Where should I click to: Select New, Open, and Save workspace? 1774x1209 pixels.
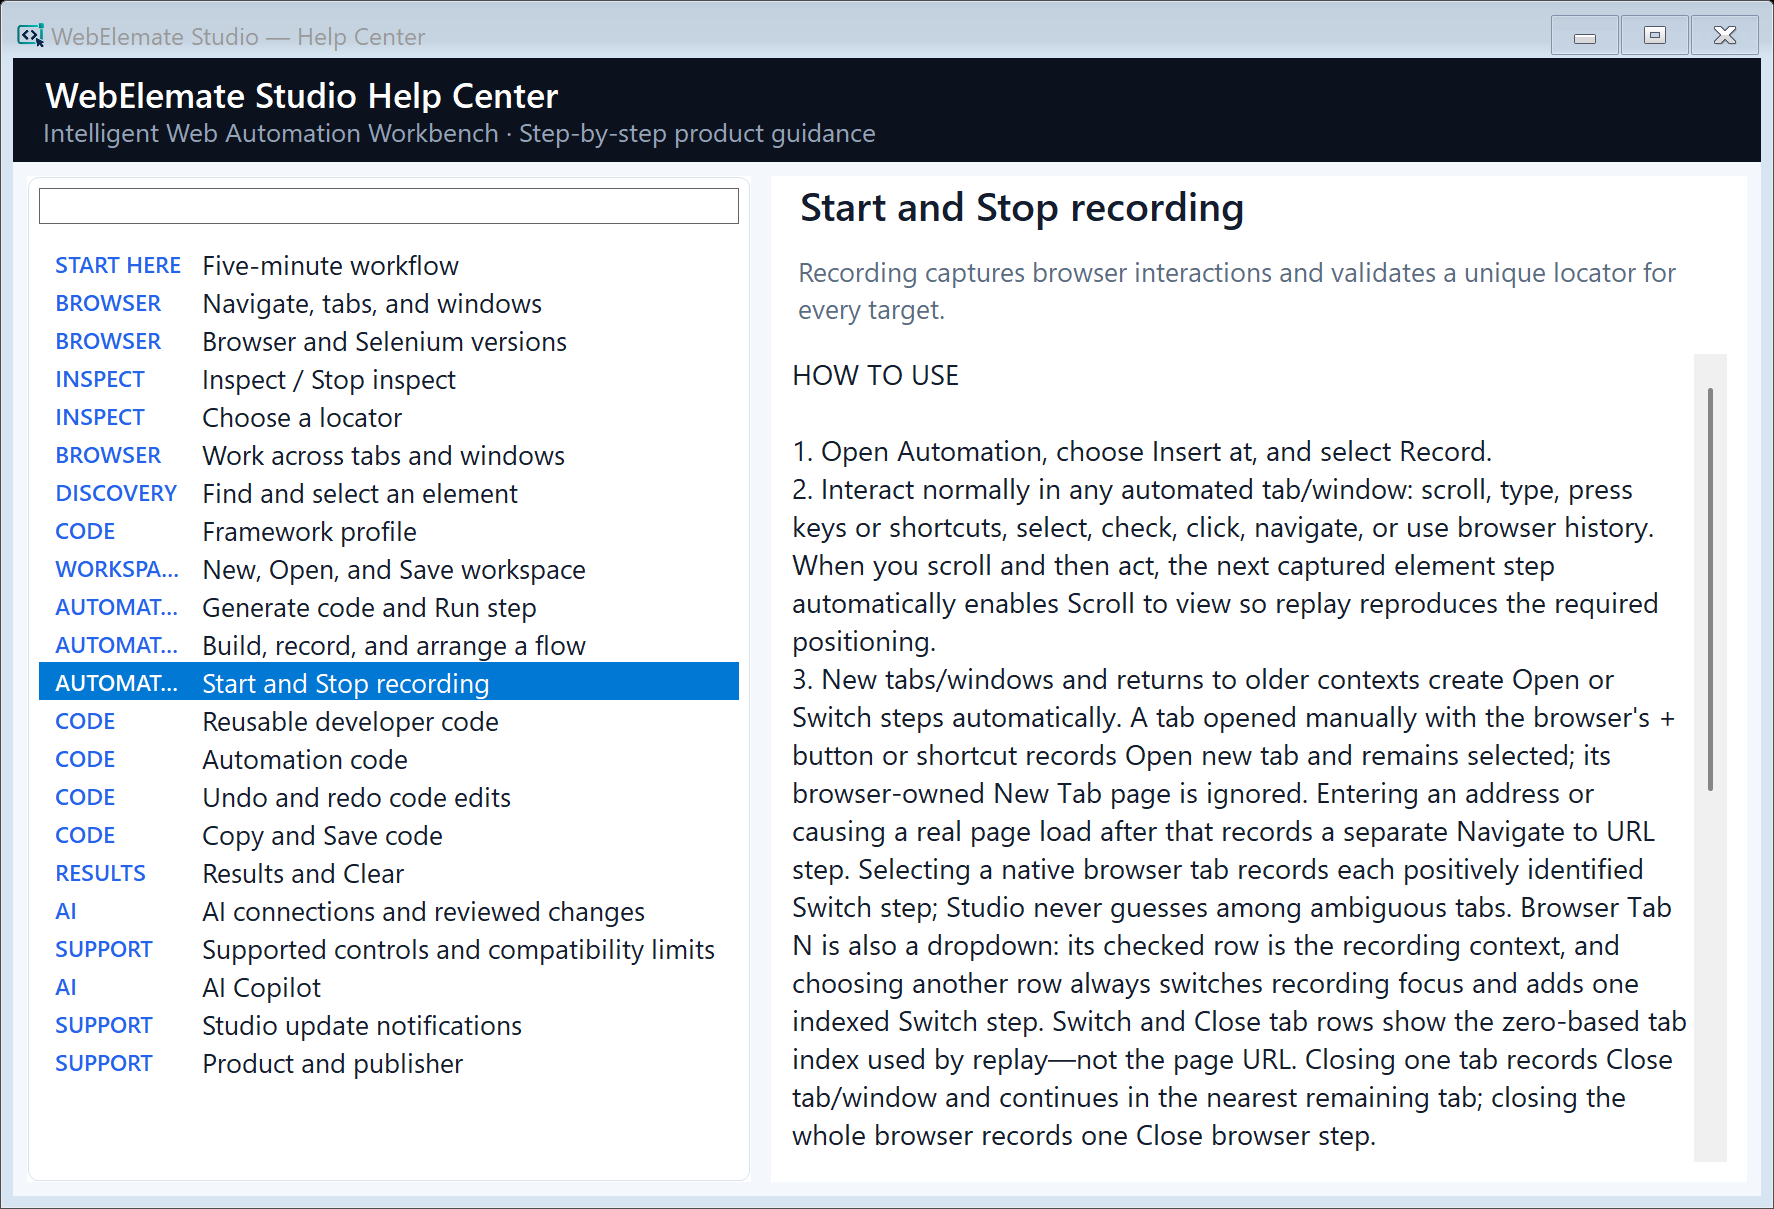click(388, 570)
